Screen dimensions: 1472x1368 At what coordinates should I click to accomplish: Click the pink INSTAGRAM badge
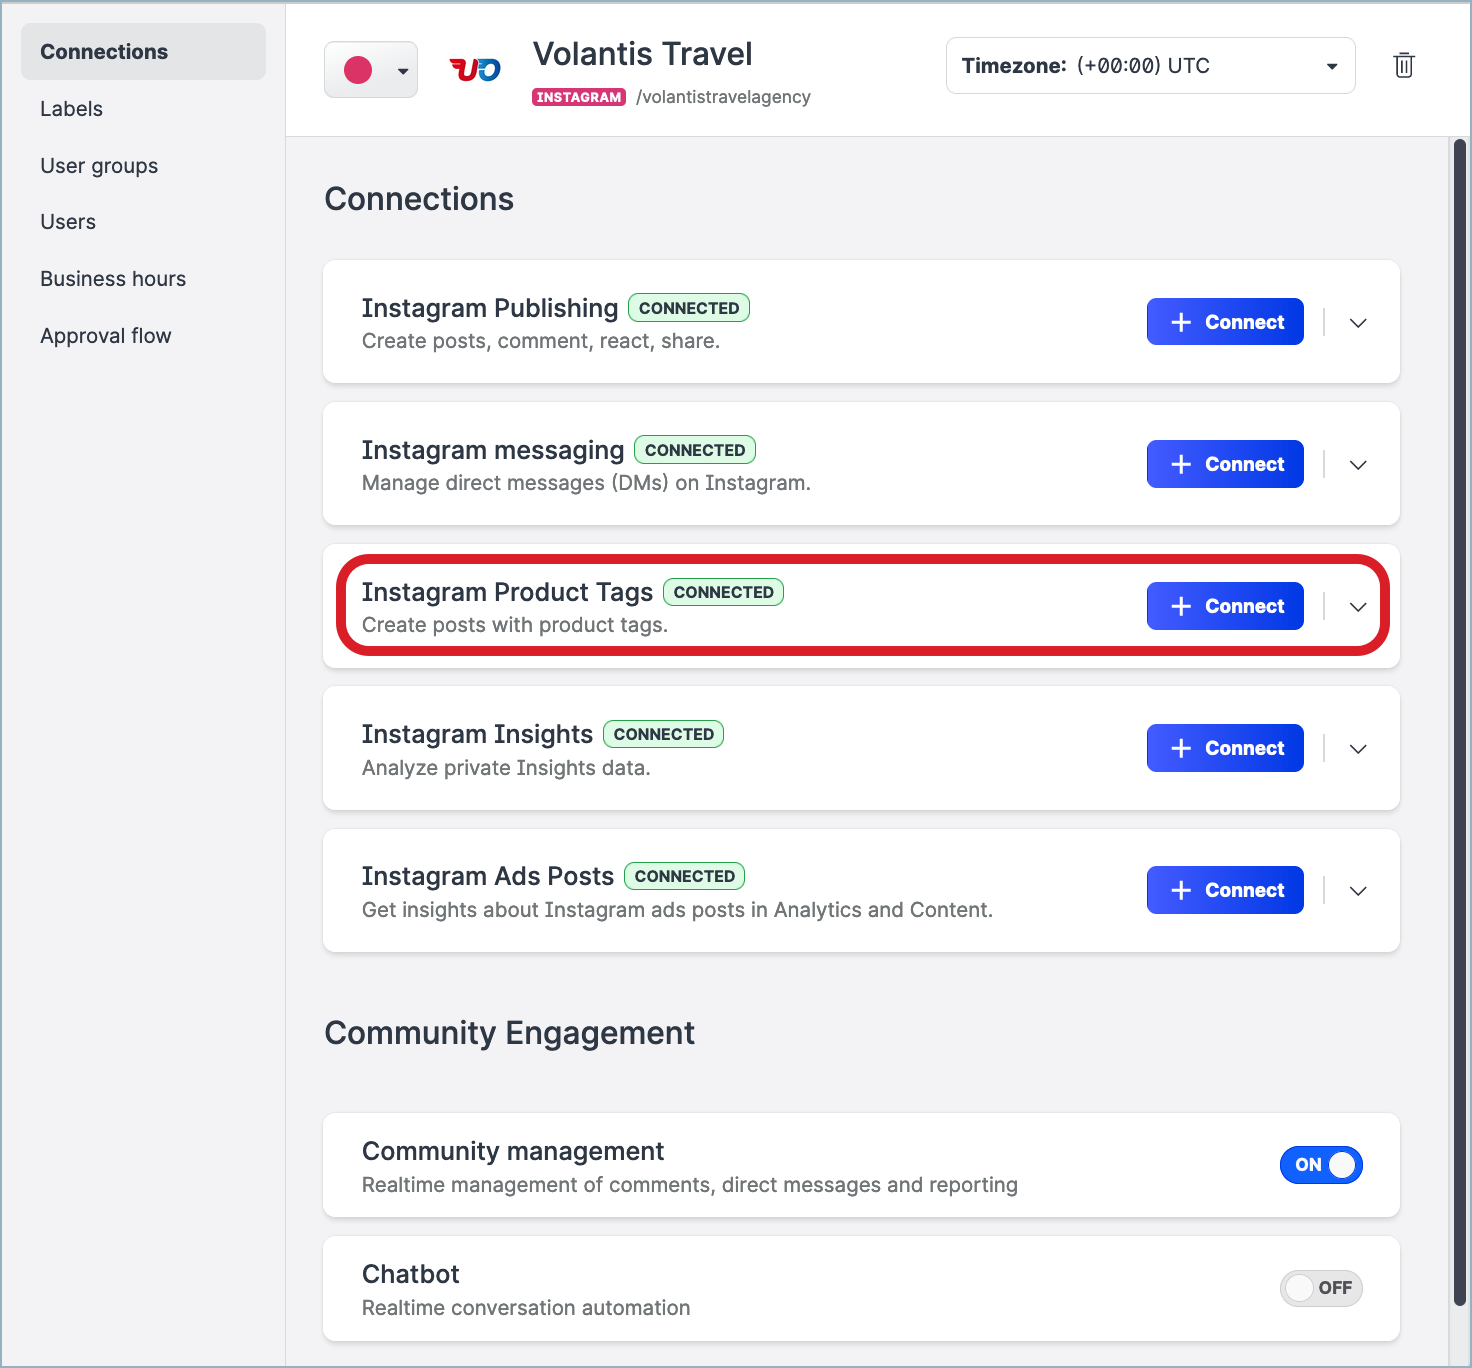pos(579,97)
